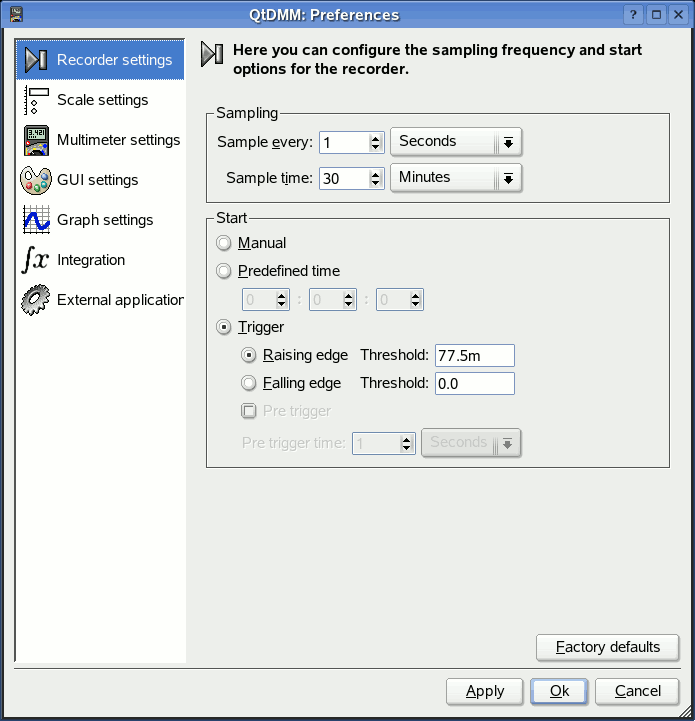This screenshot has height=721, width=695.
Task: Click the Recorder settings play icon
Action: click(36, 60)
